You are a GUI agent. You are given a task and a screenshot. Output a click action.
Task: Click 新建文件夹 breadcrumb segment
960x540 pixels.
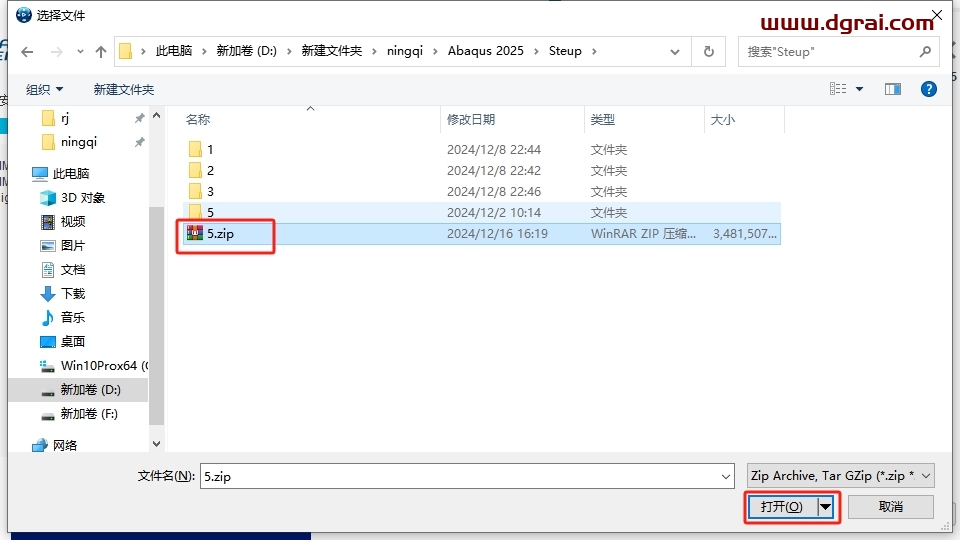tap(332, 51)
